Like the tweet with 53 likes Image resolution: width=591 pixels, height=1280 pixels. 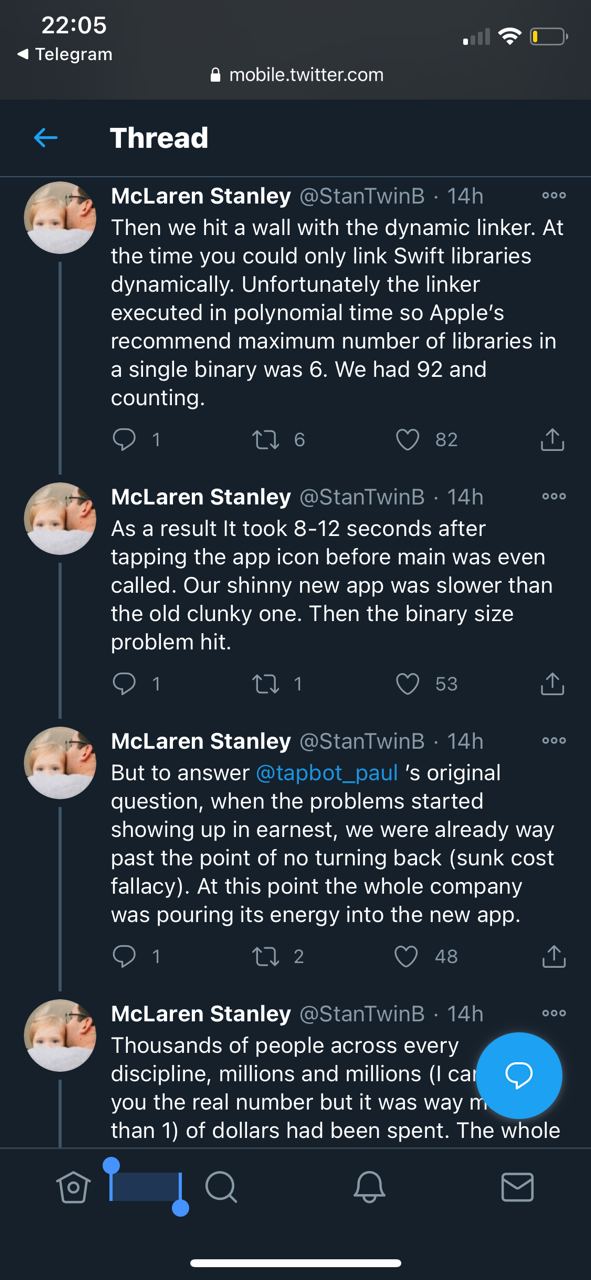point(407,684)
